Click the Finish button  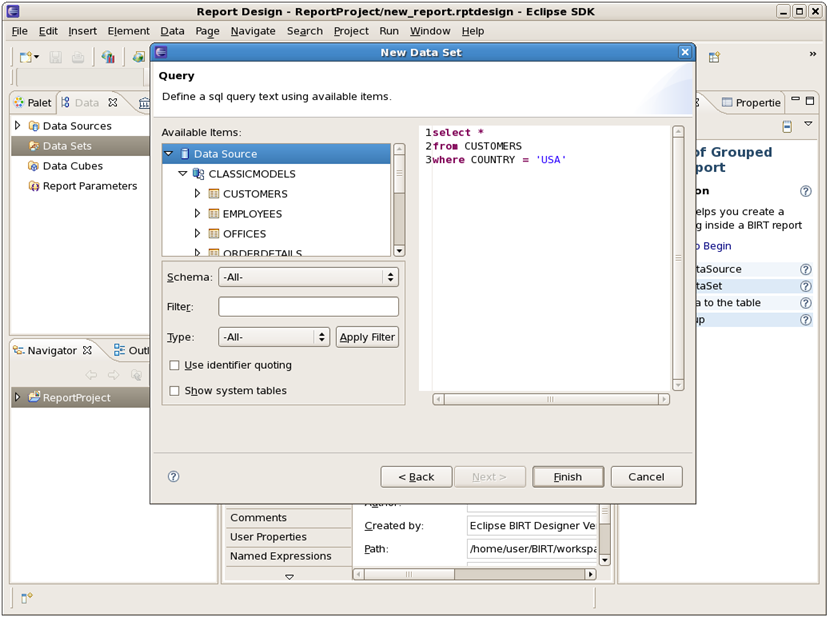pyautogui.click(x=568, y=477)
